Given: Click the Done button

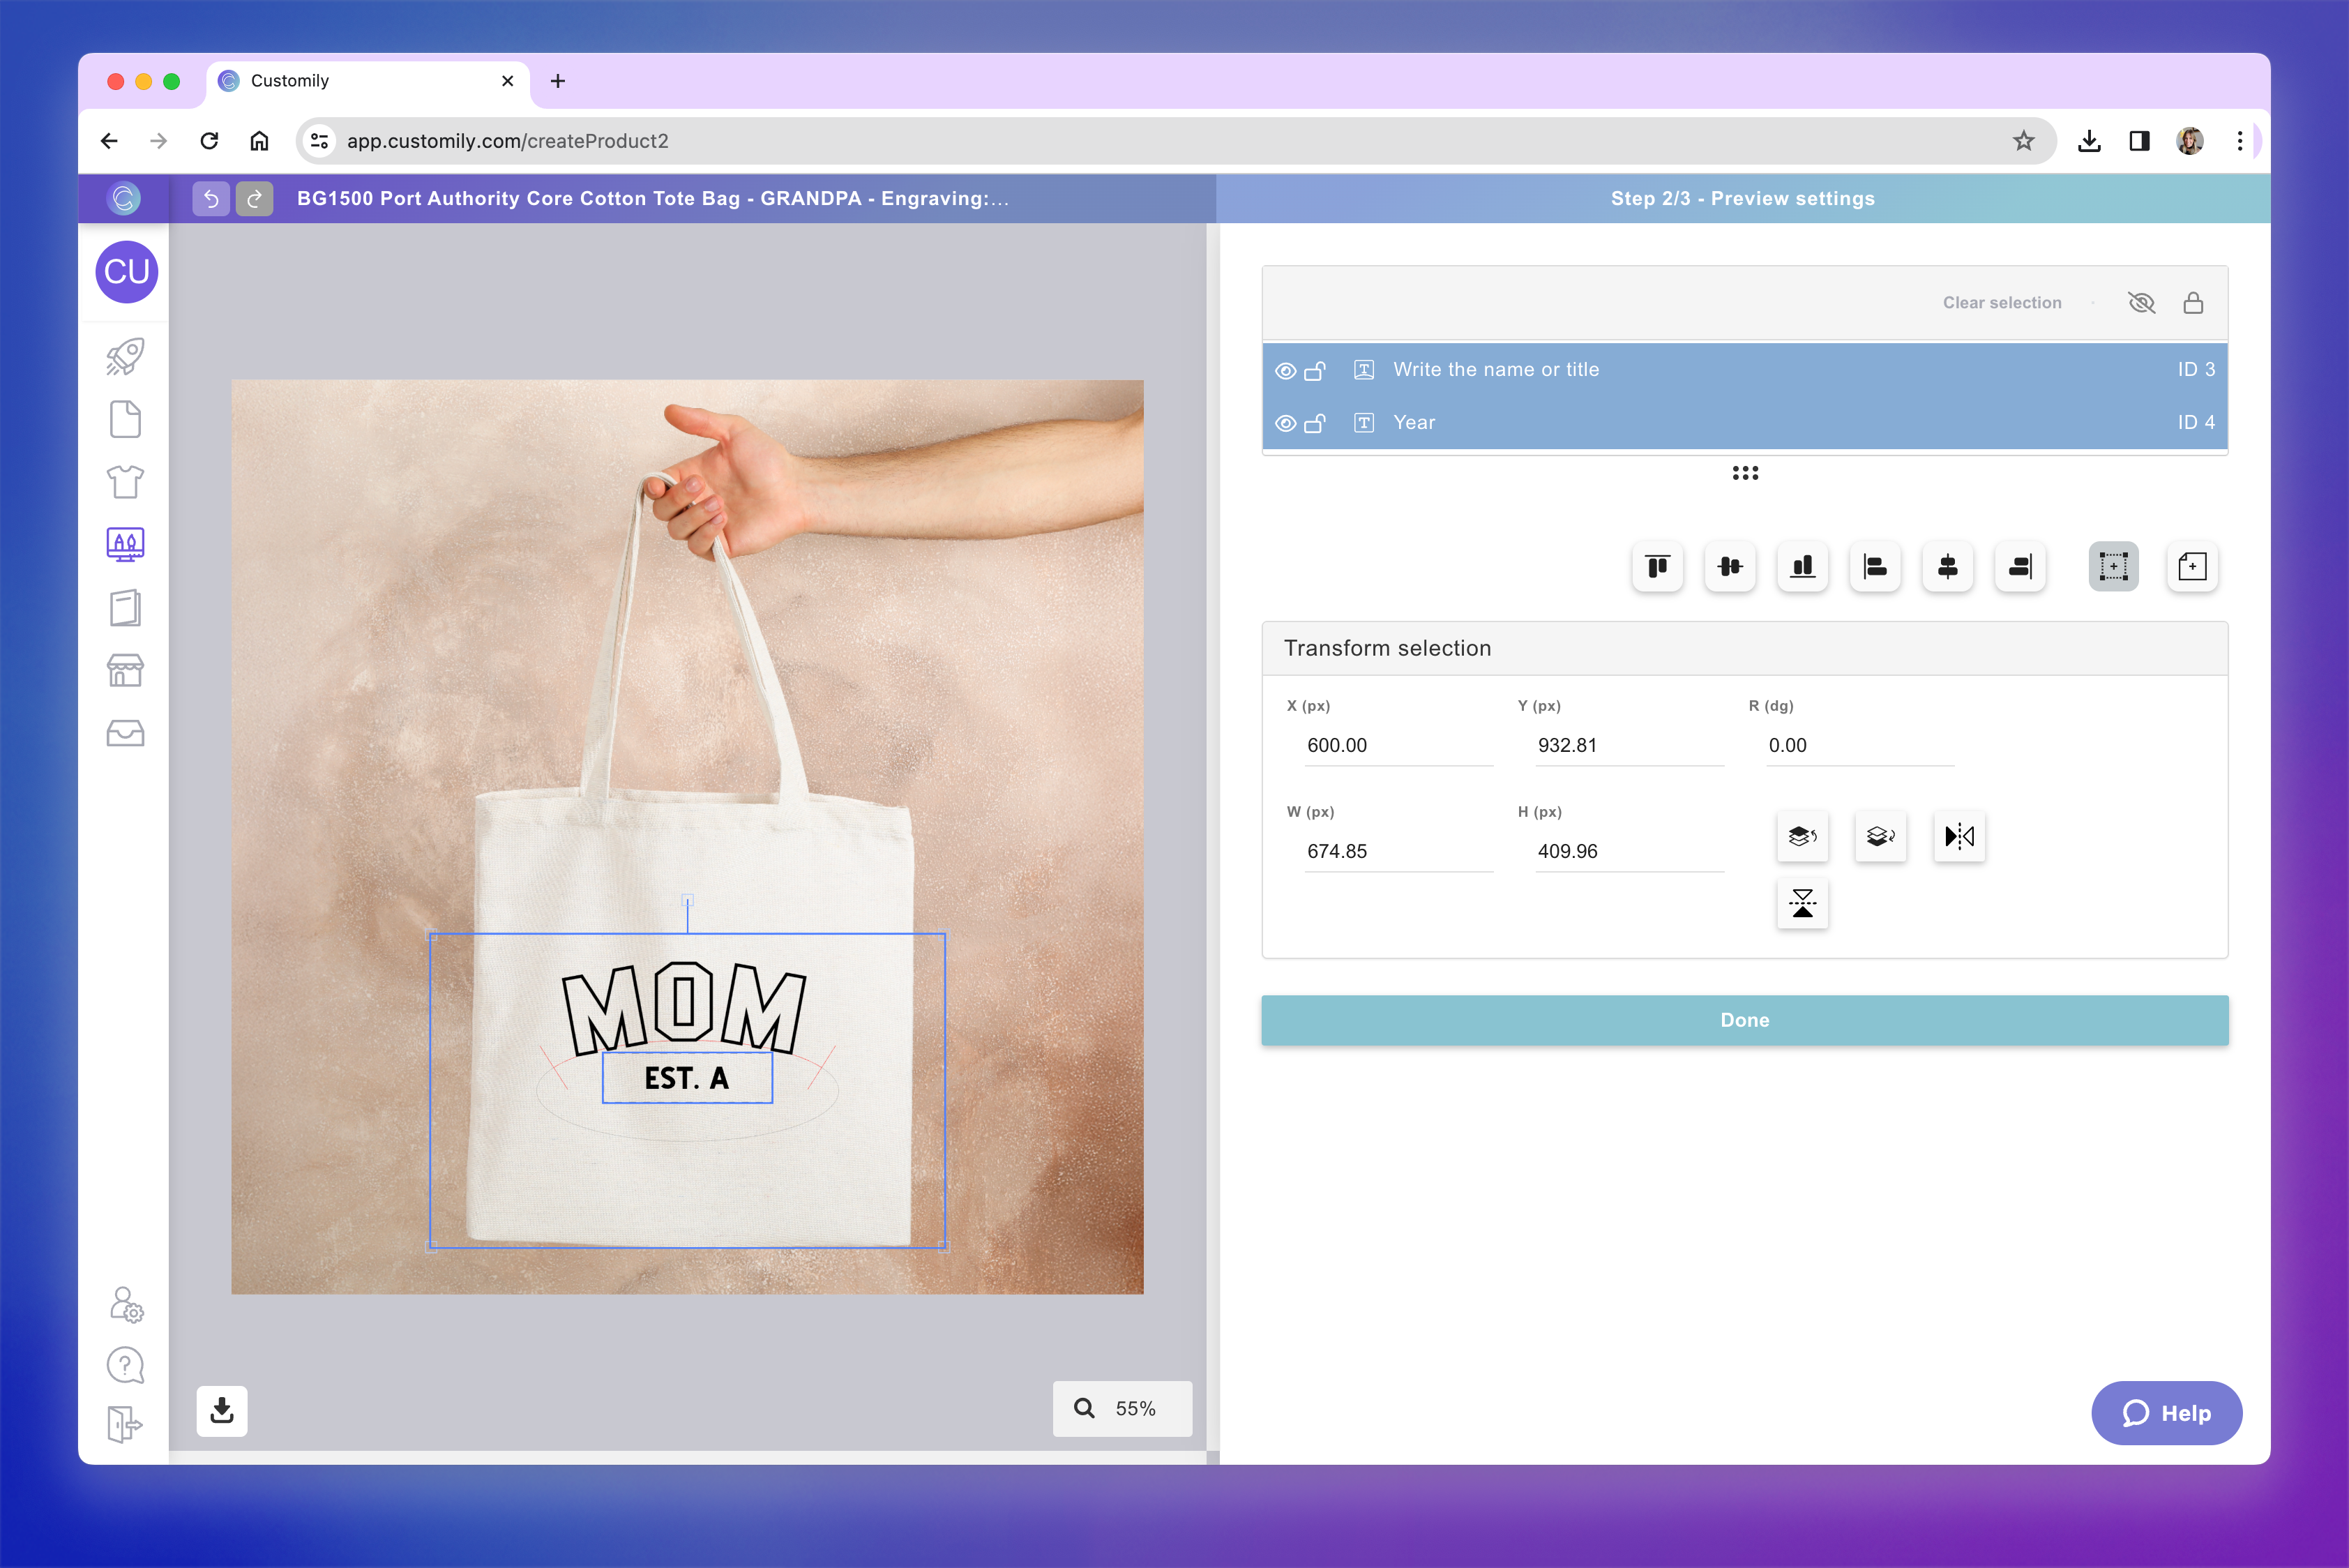Looking at the screenshot, I should click(x=1744, y=1020).
